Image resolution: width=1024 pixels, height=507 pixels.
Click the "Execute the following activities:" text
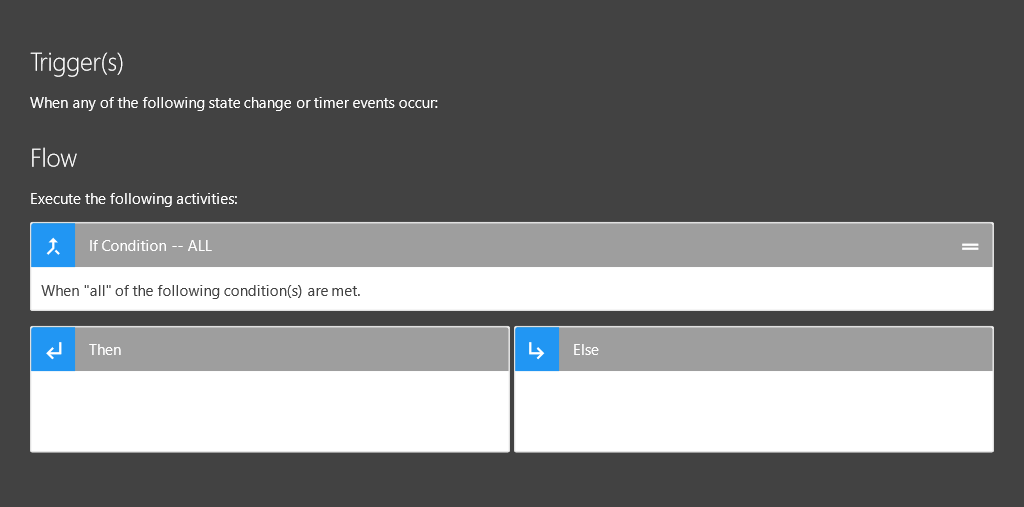click(134, 199)
